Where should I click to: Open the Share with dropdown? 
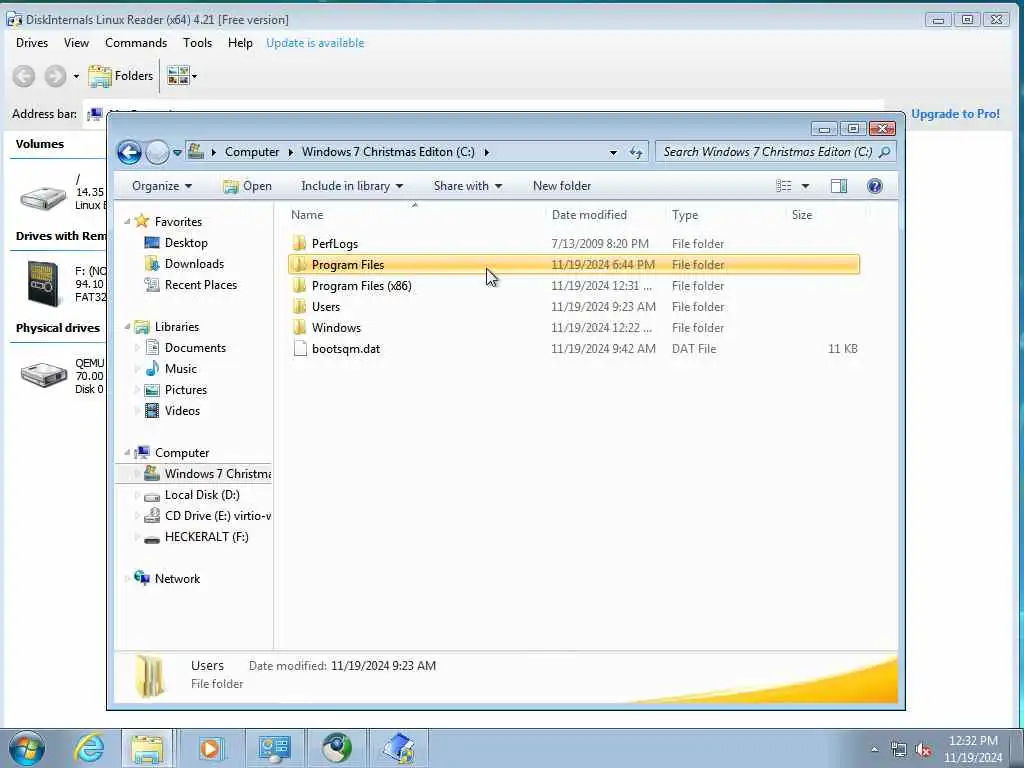[468, 186]
